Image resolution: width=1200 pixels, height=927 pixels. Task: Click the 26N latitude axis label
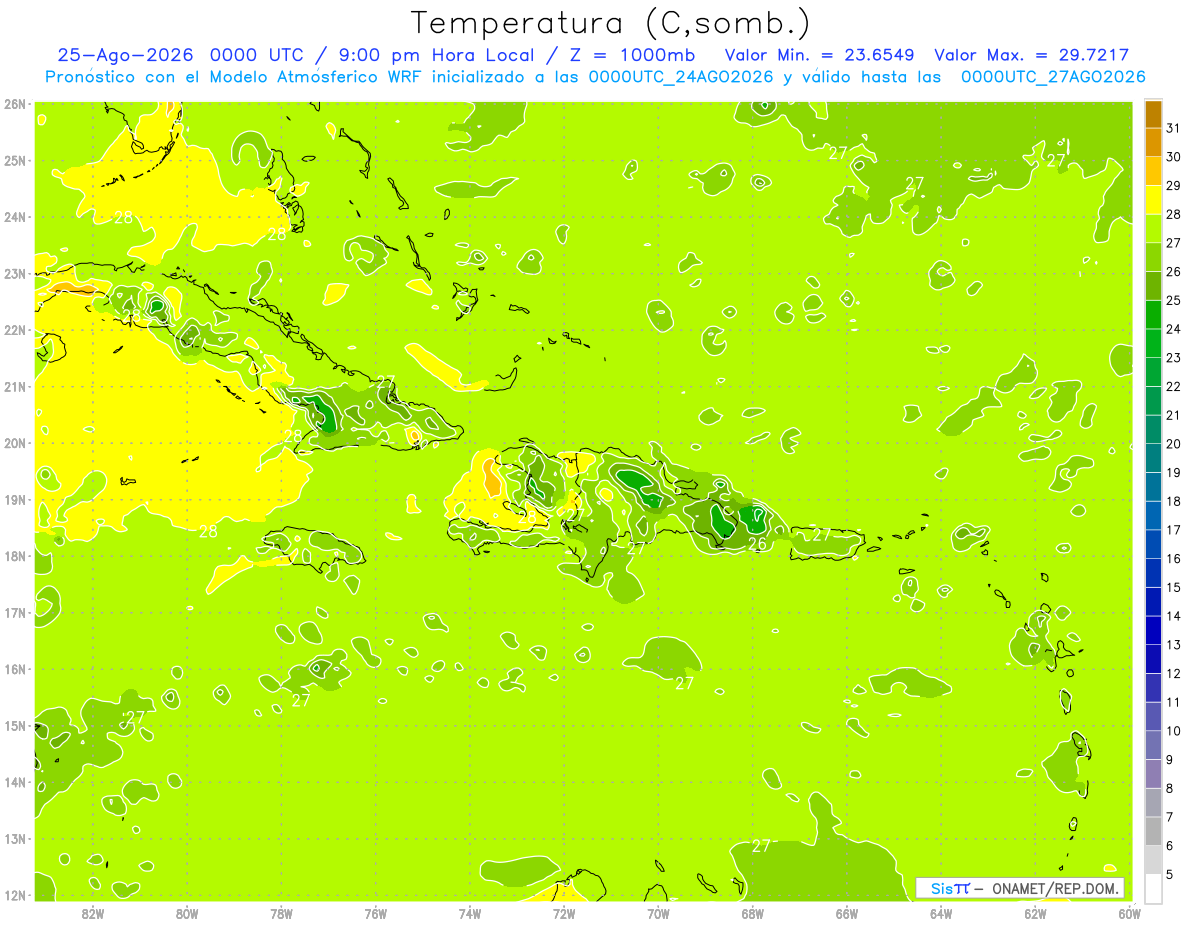(x=14, y=104)
